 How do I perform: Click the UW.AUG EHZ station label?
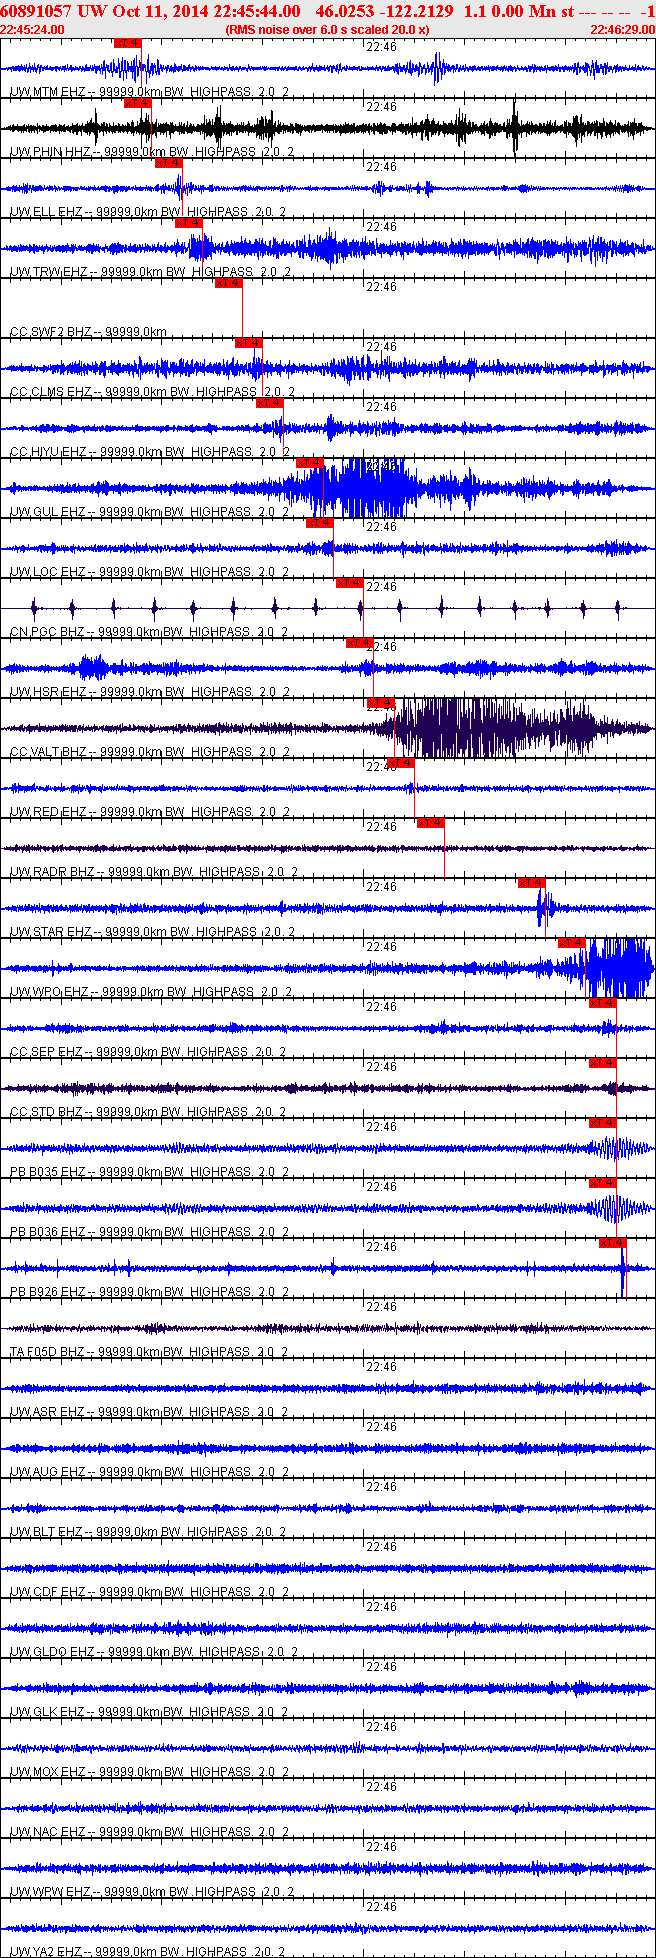point(47,1472)
